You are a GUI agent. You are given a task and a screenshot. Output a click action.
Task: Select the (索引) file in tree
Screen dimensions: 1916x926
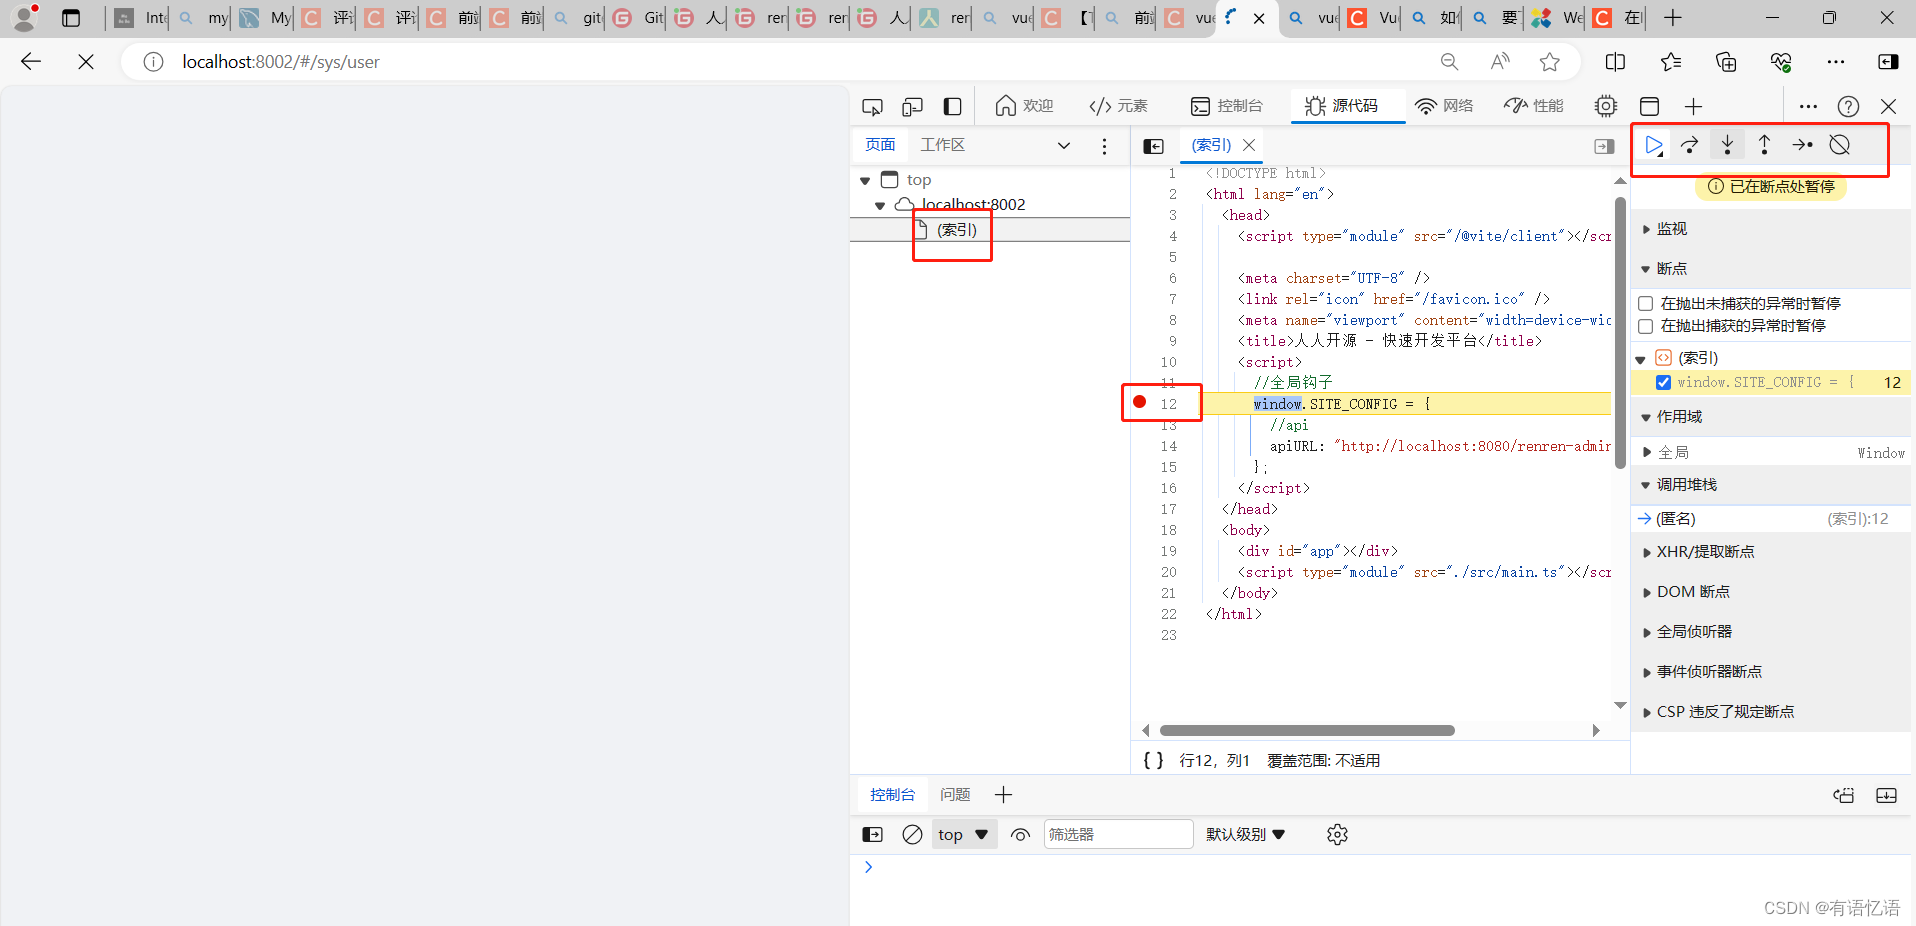pyautogui.click(x=955, y=230)
